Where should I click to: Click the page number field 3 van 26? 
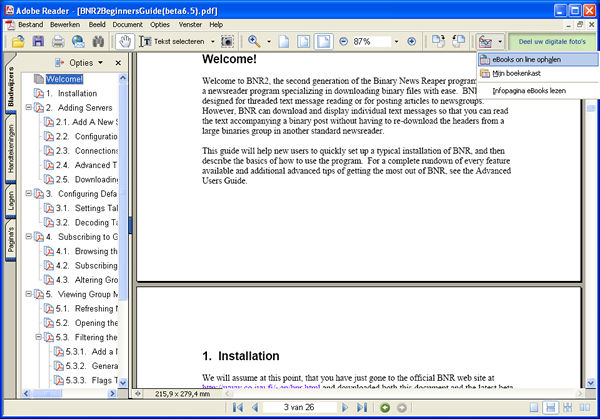tap(299, 408)
